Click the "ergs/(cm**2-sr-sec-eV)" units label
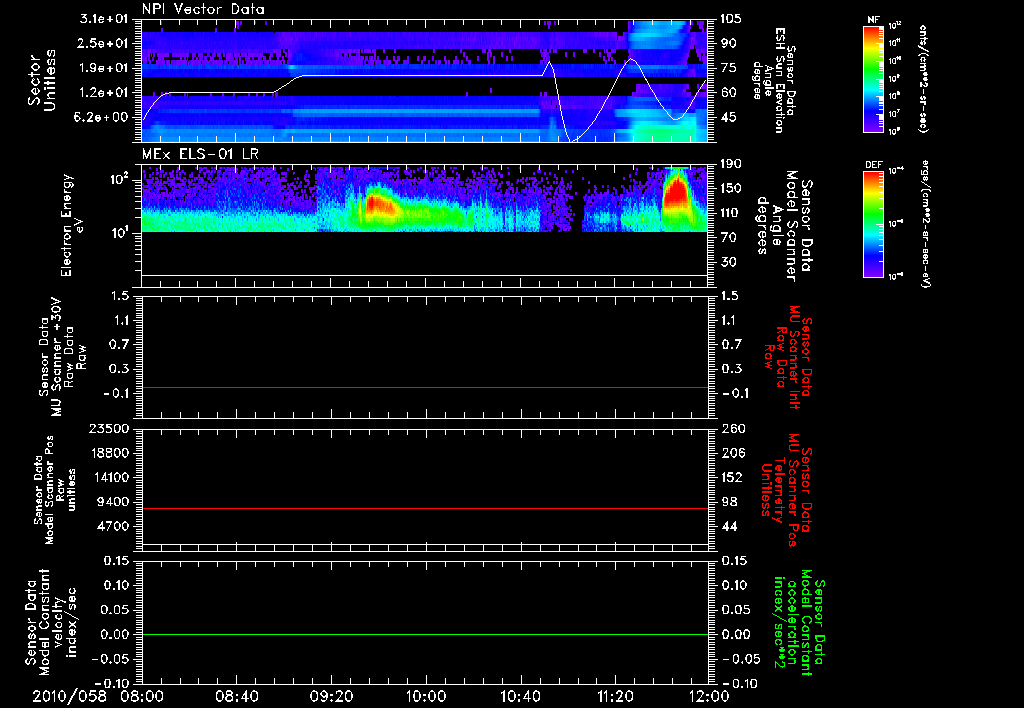Viewport: 1024px width, 708px height. [925, 224]
